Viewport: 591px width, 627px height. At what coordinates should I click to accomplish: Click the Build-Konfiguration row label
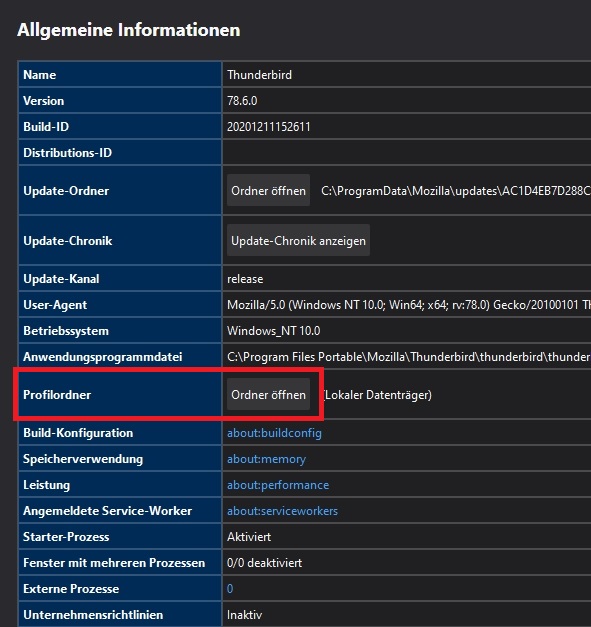point(78,433)
